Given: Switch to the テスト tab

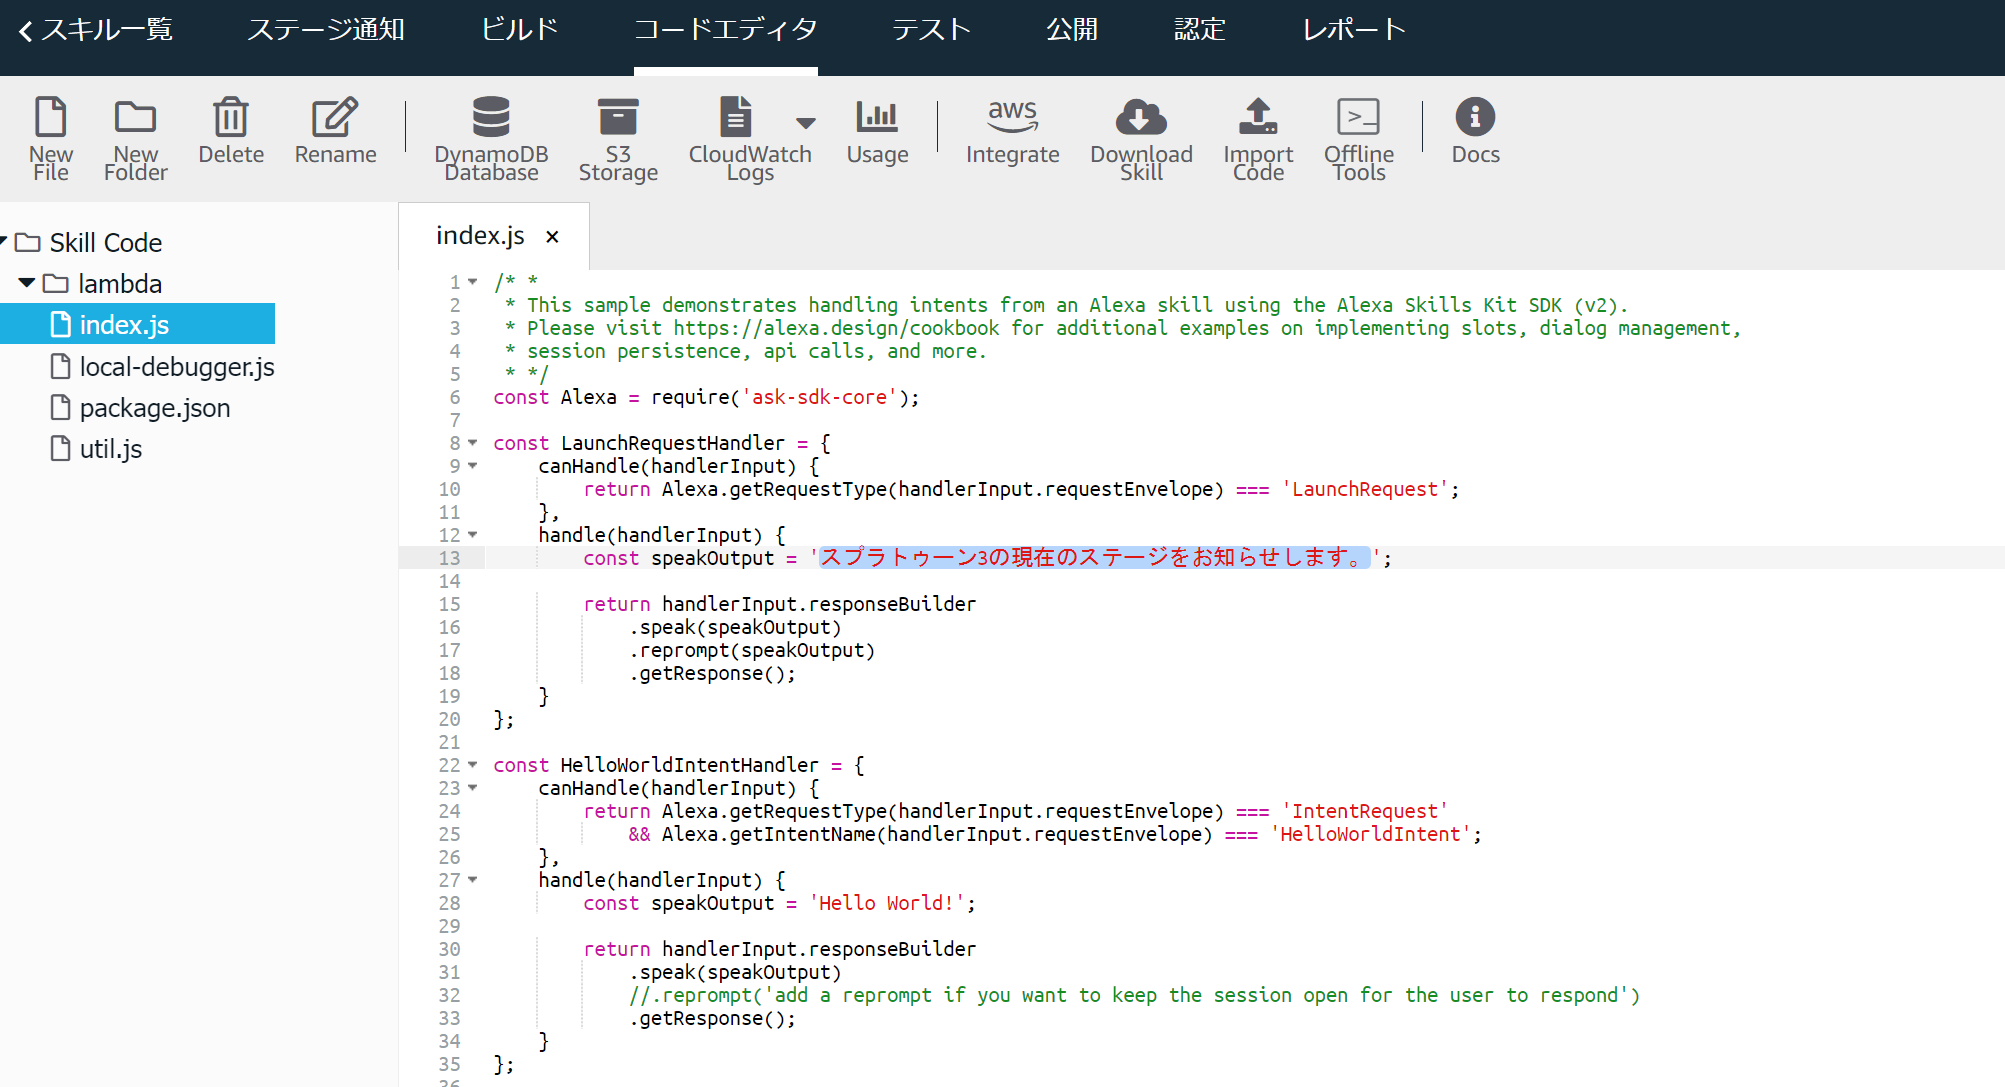Looking at the screenshot, I should coord(931,30).
